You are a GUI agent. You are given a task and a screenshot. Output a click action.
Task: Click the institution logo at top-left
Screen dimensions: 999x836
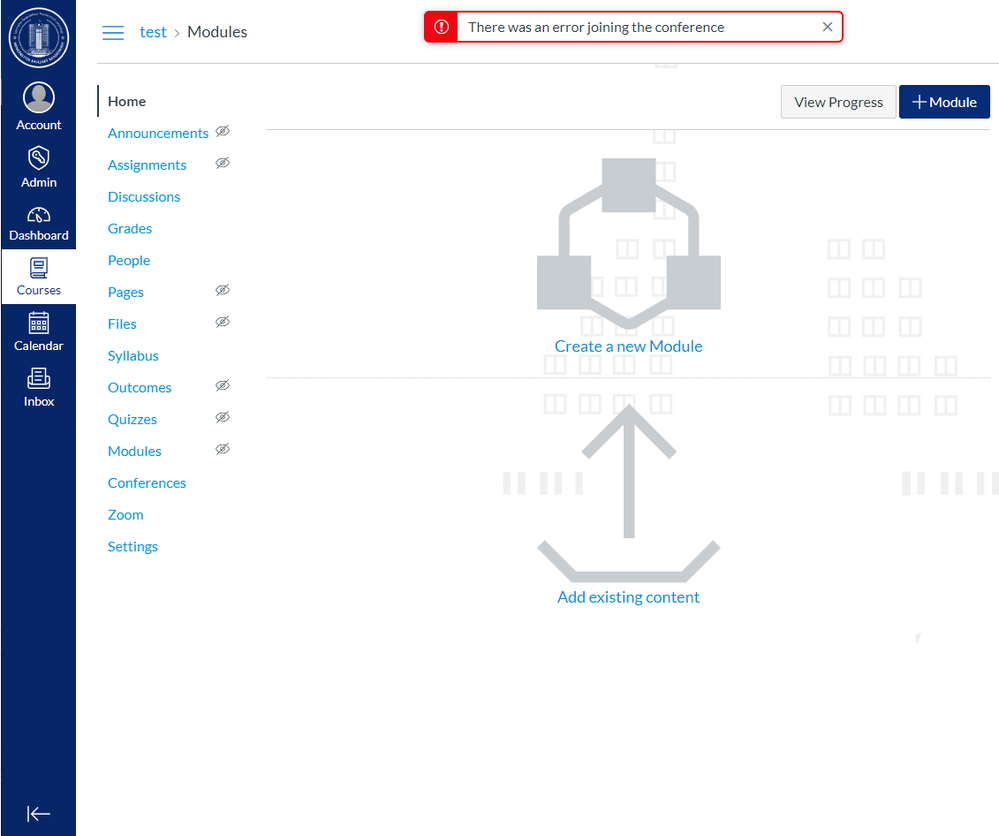[39, 37]
